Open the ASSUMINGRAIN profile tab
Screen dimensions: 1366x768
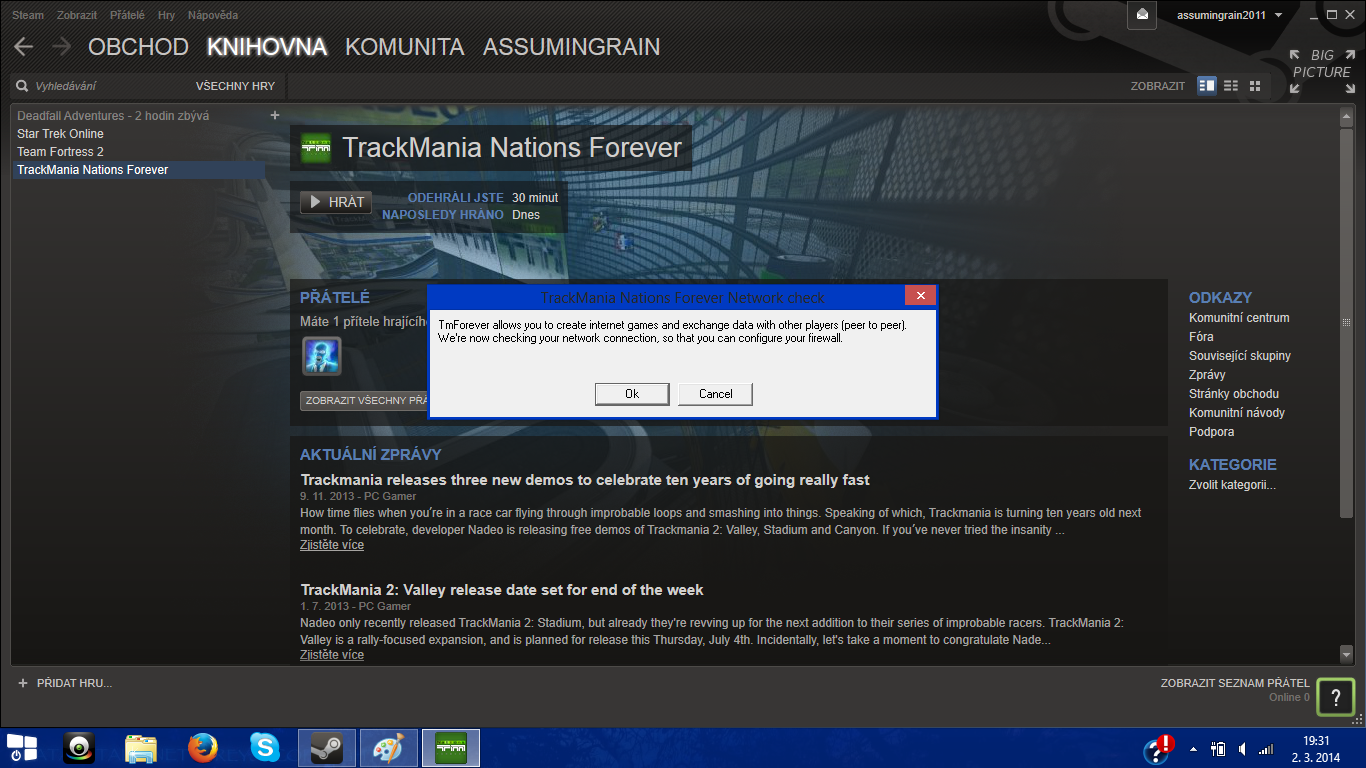(572, 47)
